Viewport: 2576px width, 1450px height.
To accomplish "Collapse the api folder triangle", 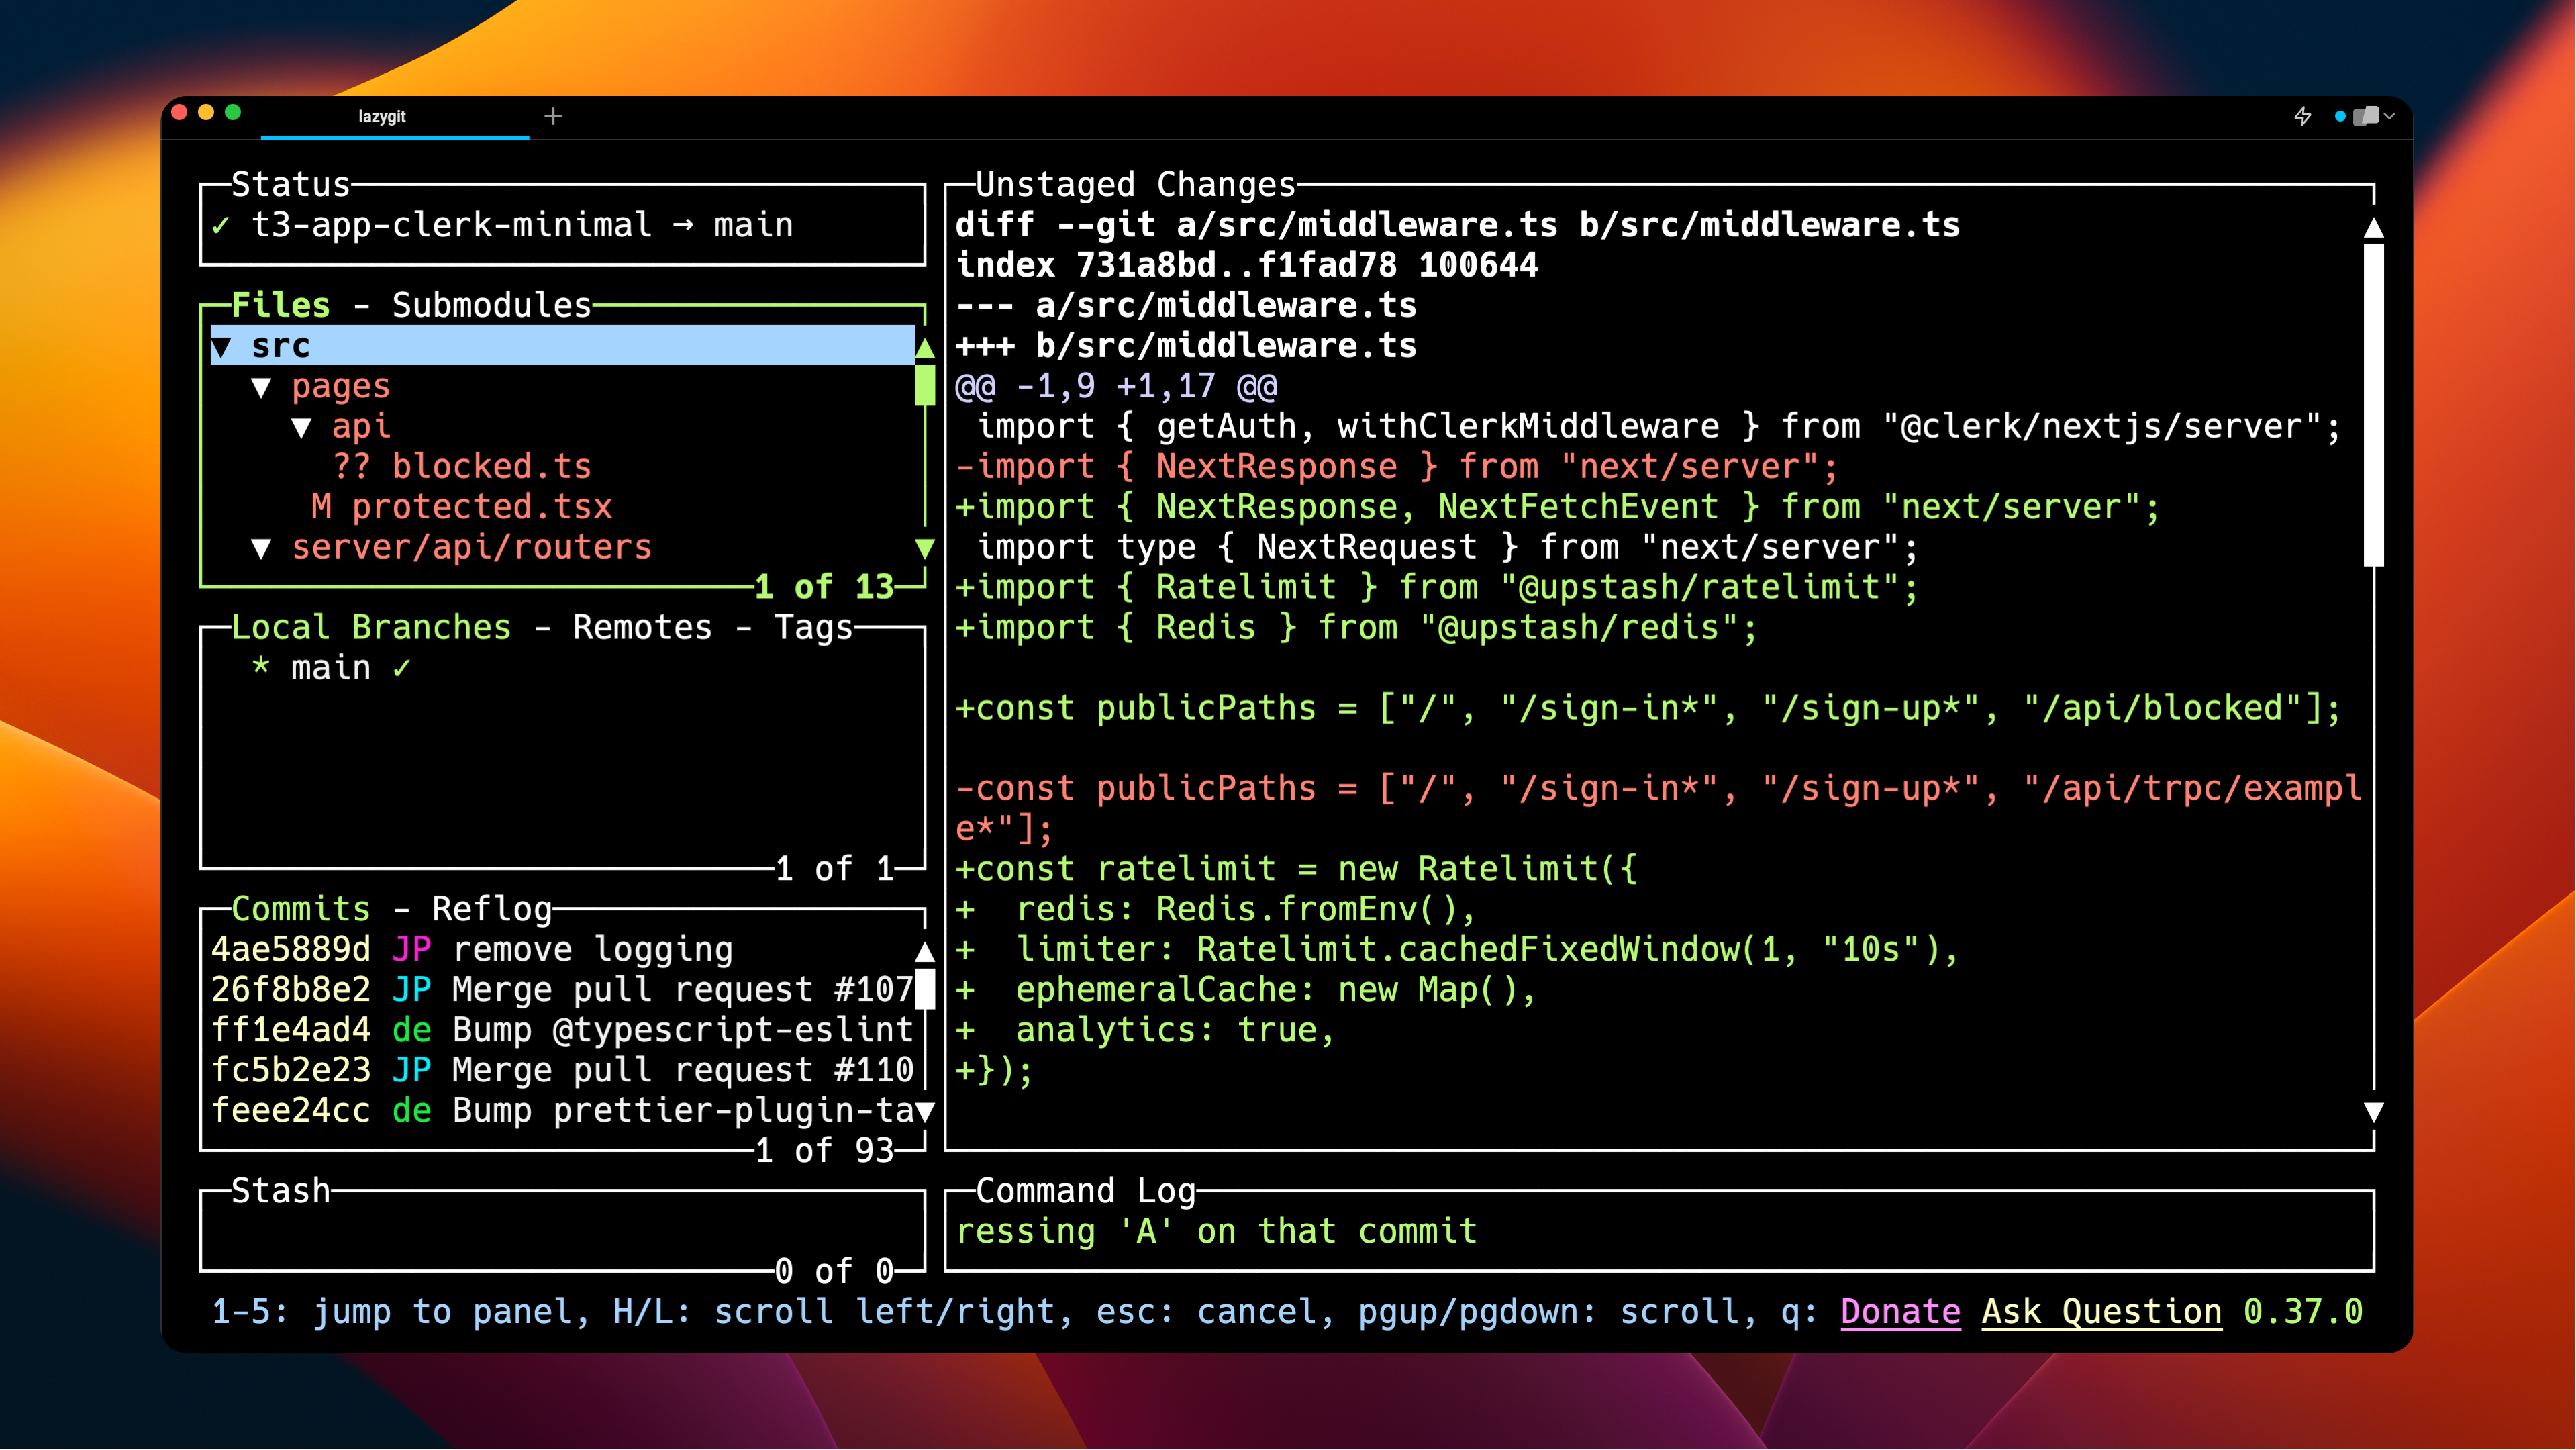I will pos(302,427).
